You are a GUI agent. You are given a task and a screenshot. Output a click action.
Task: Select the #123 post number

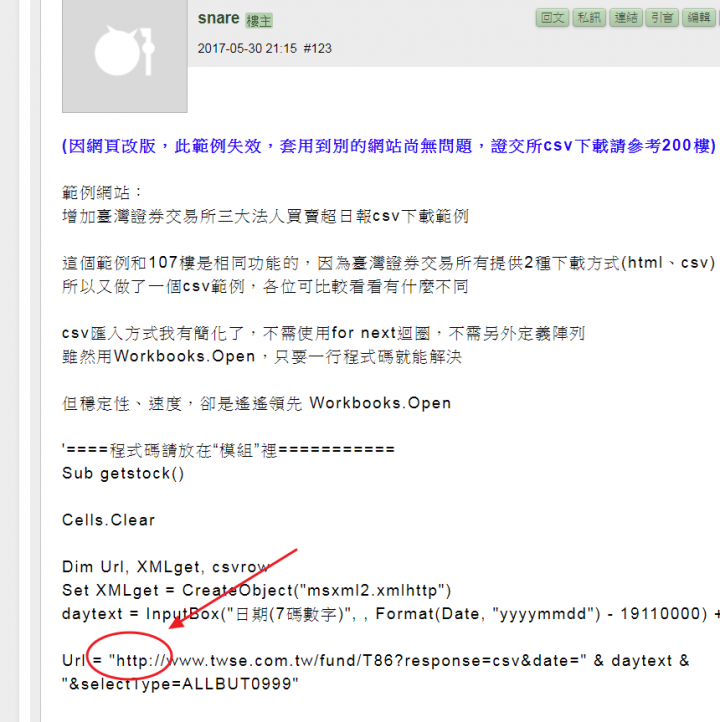pyautogui.click(x=317, y=48)
